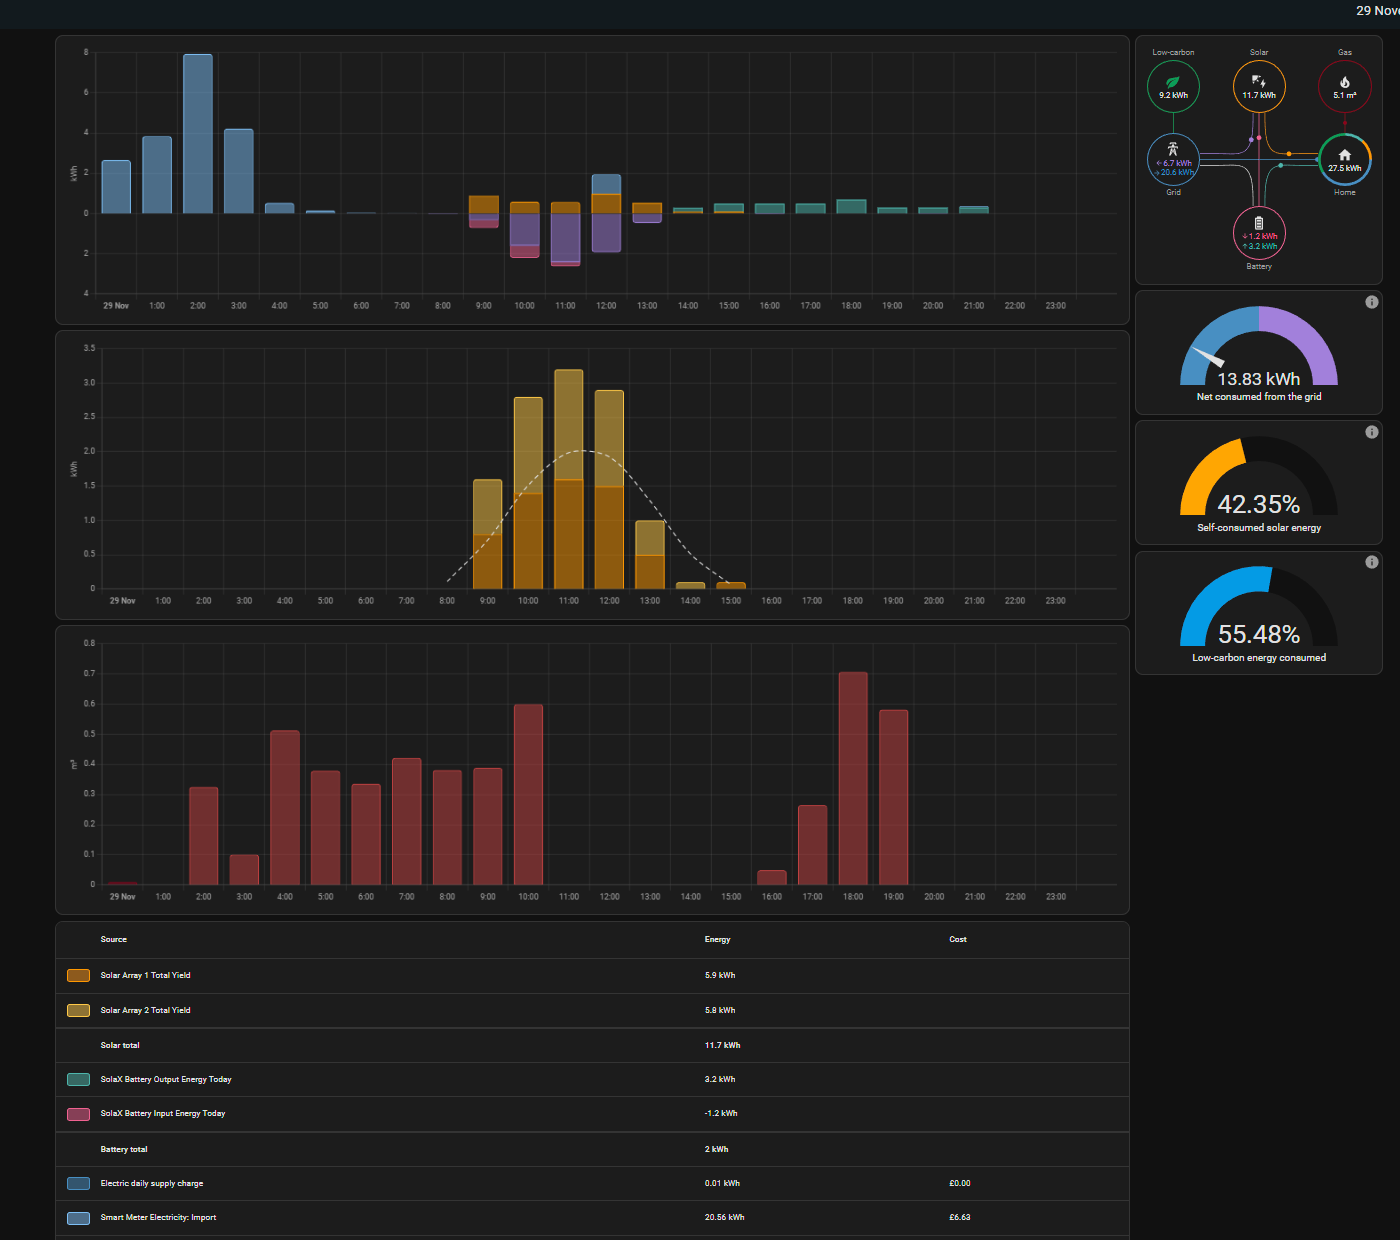
Task: Click the Self-consumed solar energy label
Action: coord(1259,527)
